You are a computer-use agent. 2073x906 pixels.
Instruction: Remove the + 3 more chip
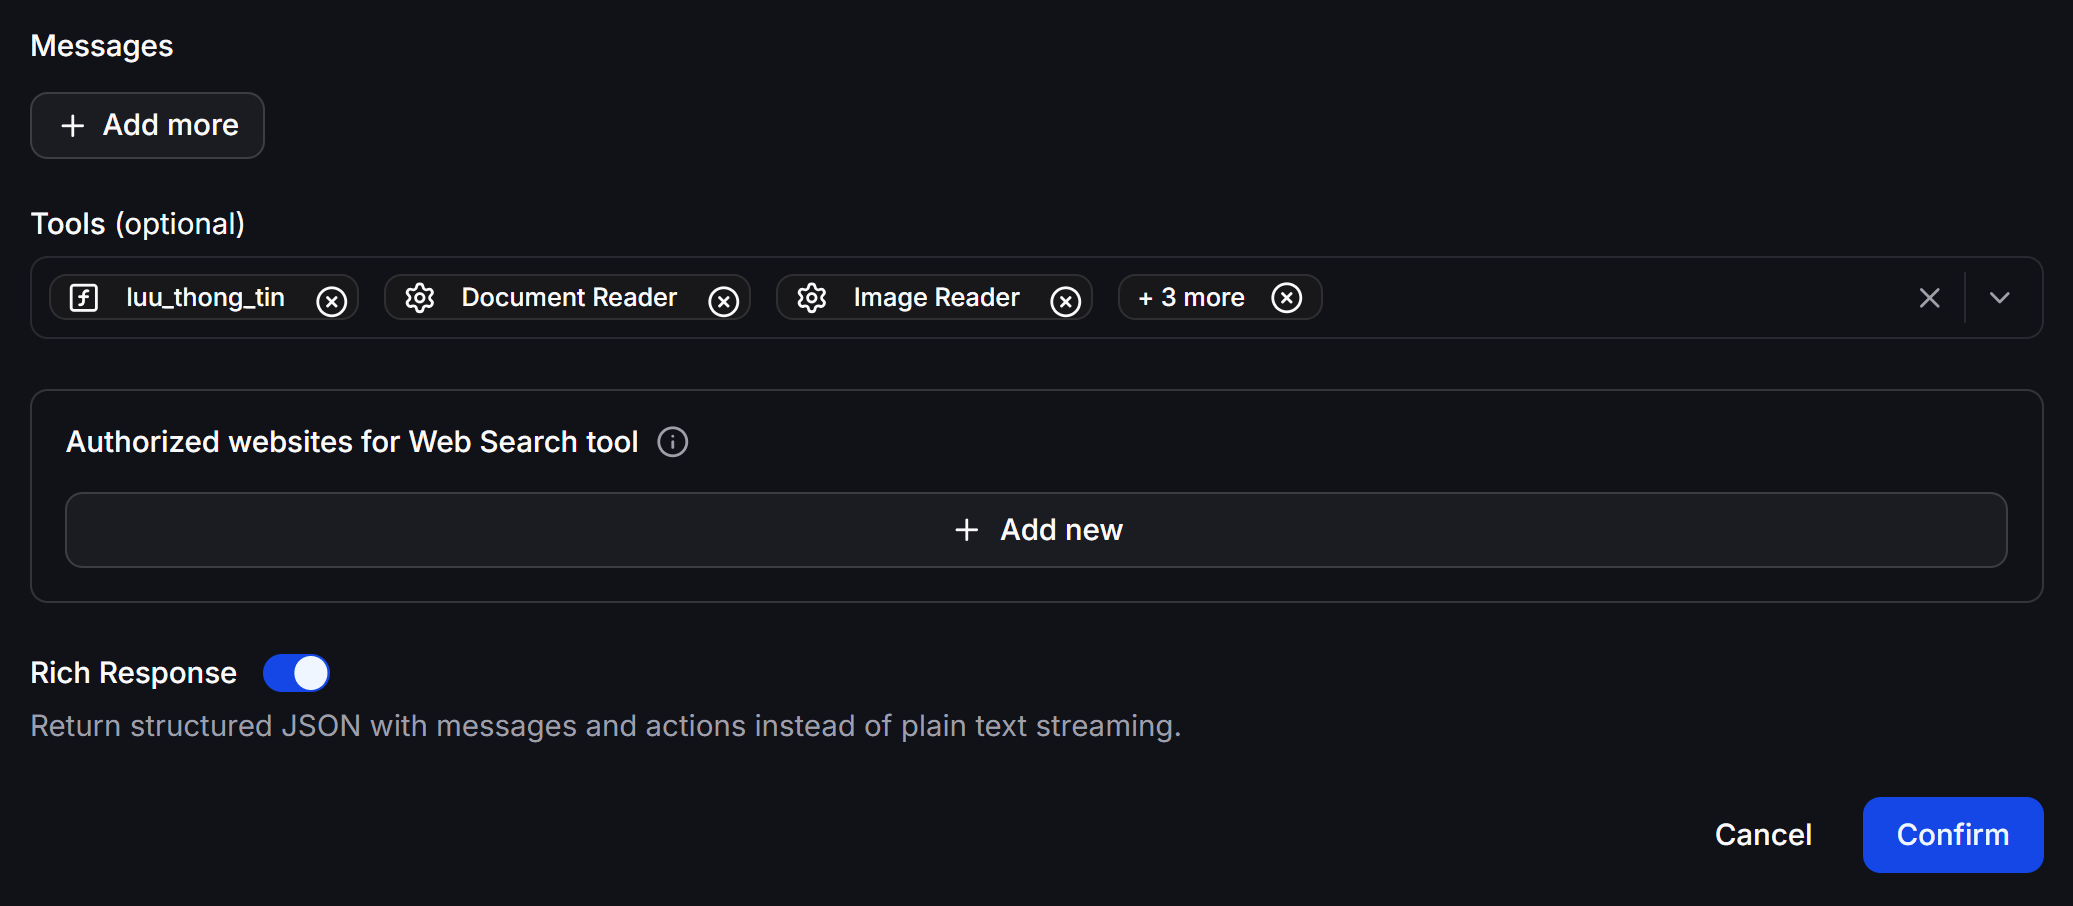(1287, 297)
